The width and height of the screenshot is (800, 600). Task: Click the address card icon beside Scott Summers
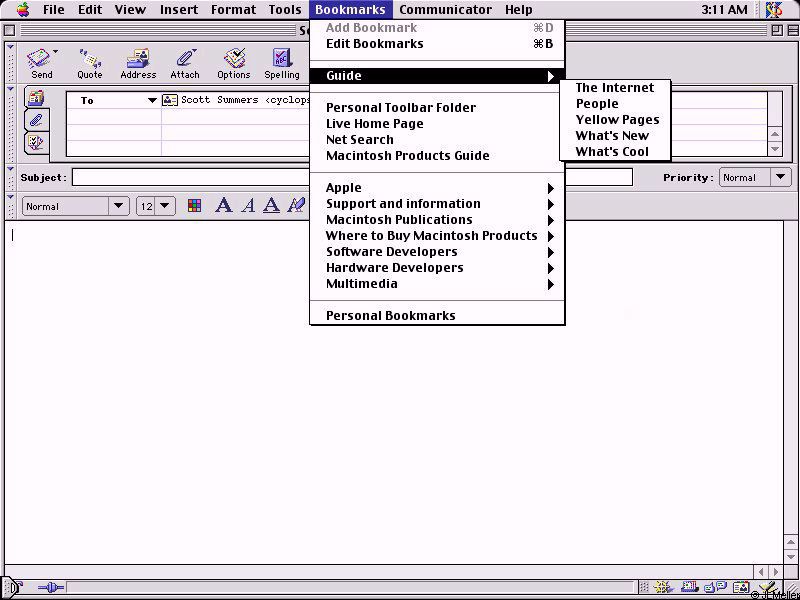pos(170,100)
